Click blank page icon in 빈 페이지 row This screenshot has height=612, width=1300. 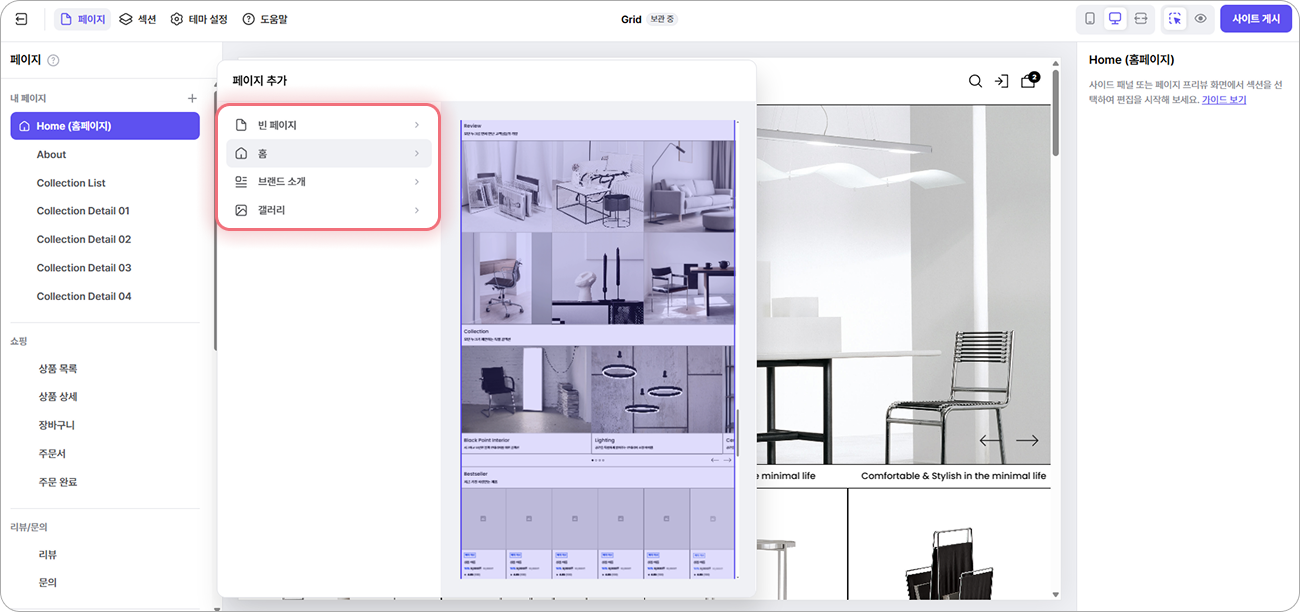point(241,125)
